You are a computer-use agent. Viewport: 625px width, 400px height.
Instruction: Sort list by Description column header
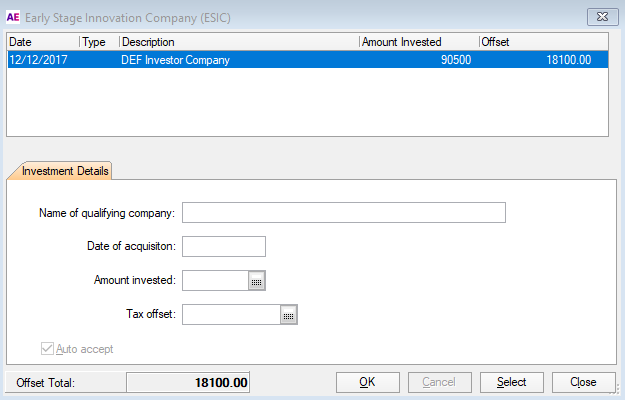click(x=238, y=42)
